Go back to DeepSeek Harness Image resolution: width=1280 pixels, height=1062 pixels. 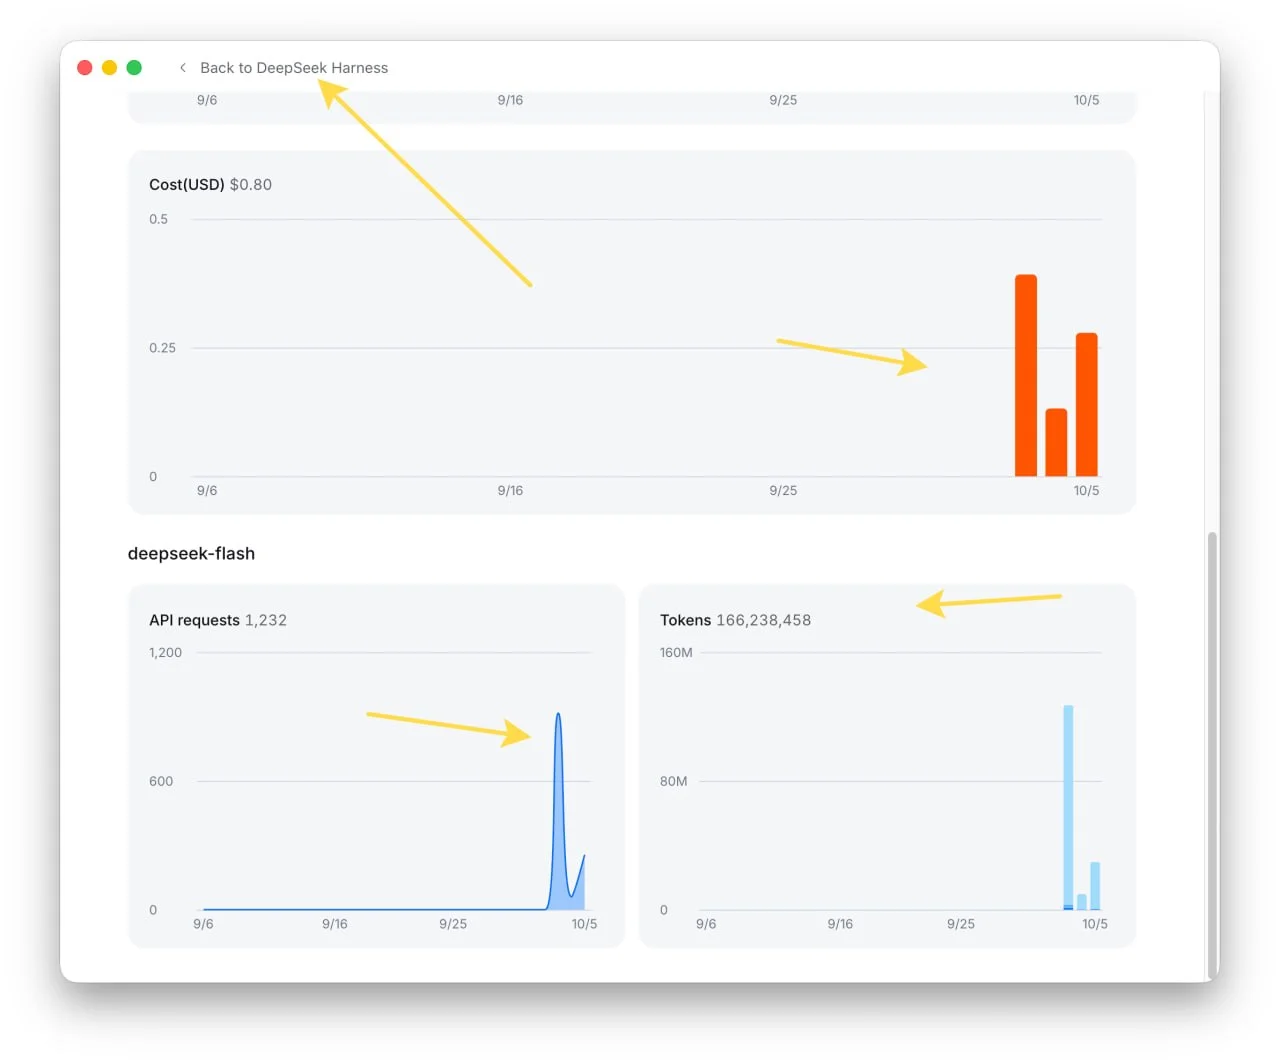[284, 68]
